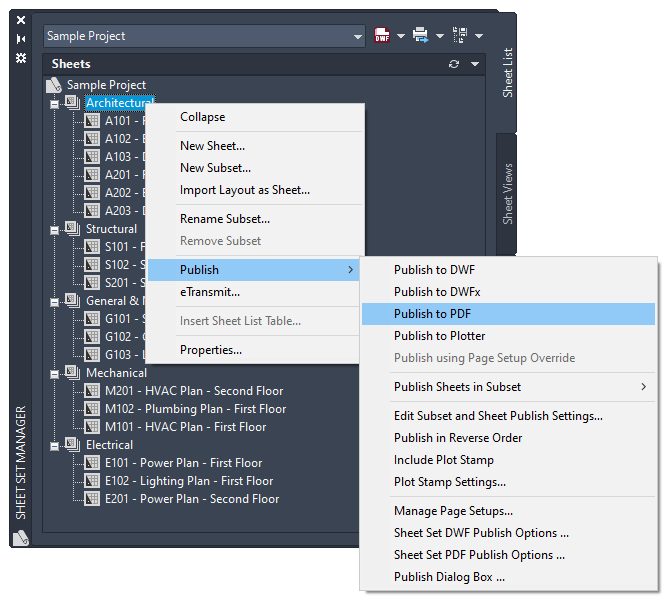Image resolution: width=670 pixels, height=601 pixels.
Task: Switch to the Sheet Views tab
Action: pos(507,193)
